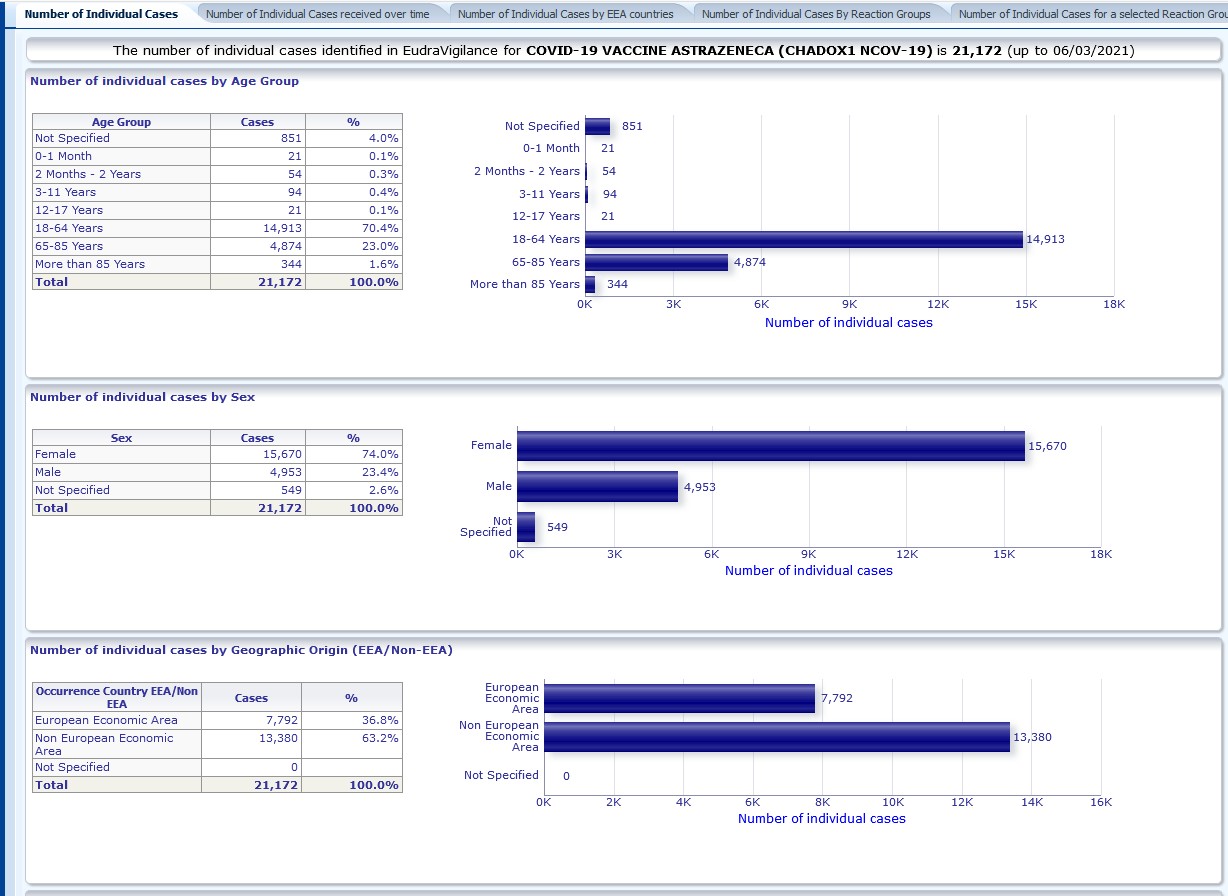Screen dimensions: 1228x896
Task: Click the Female bar in sex chart
Action: pyautogui.click(x=771, y=446)
